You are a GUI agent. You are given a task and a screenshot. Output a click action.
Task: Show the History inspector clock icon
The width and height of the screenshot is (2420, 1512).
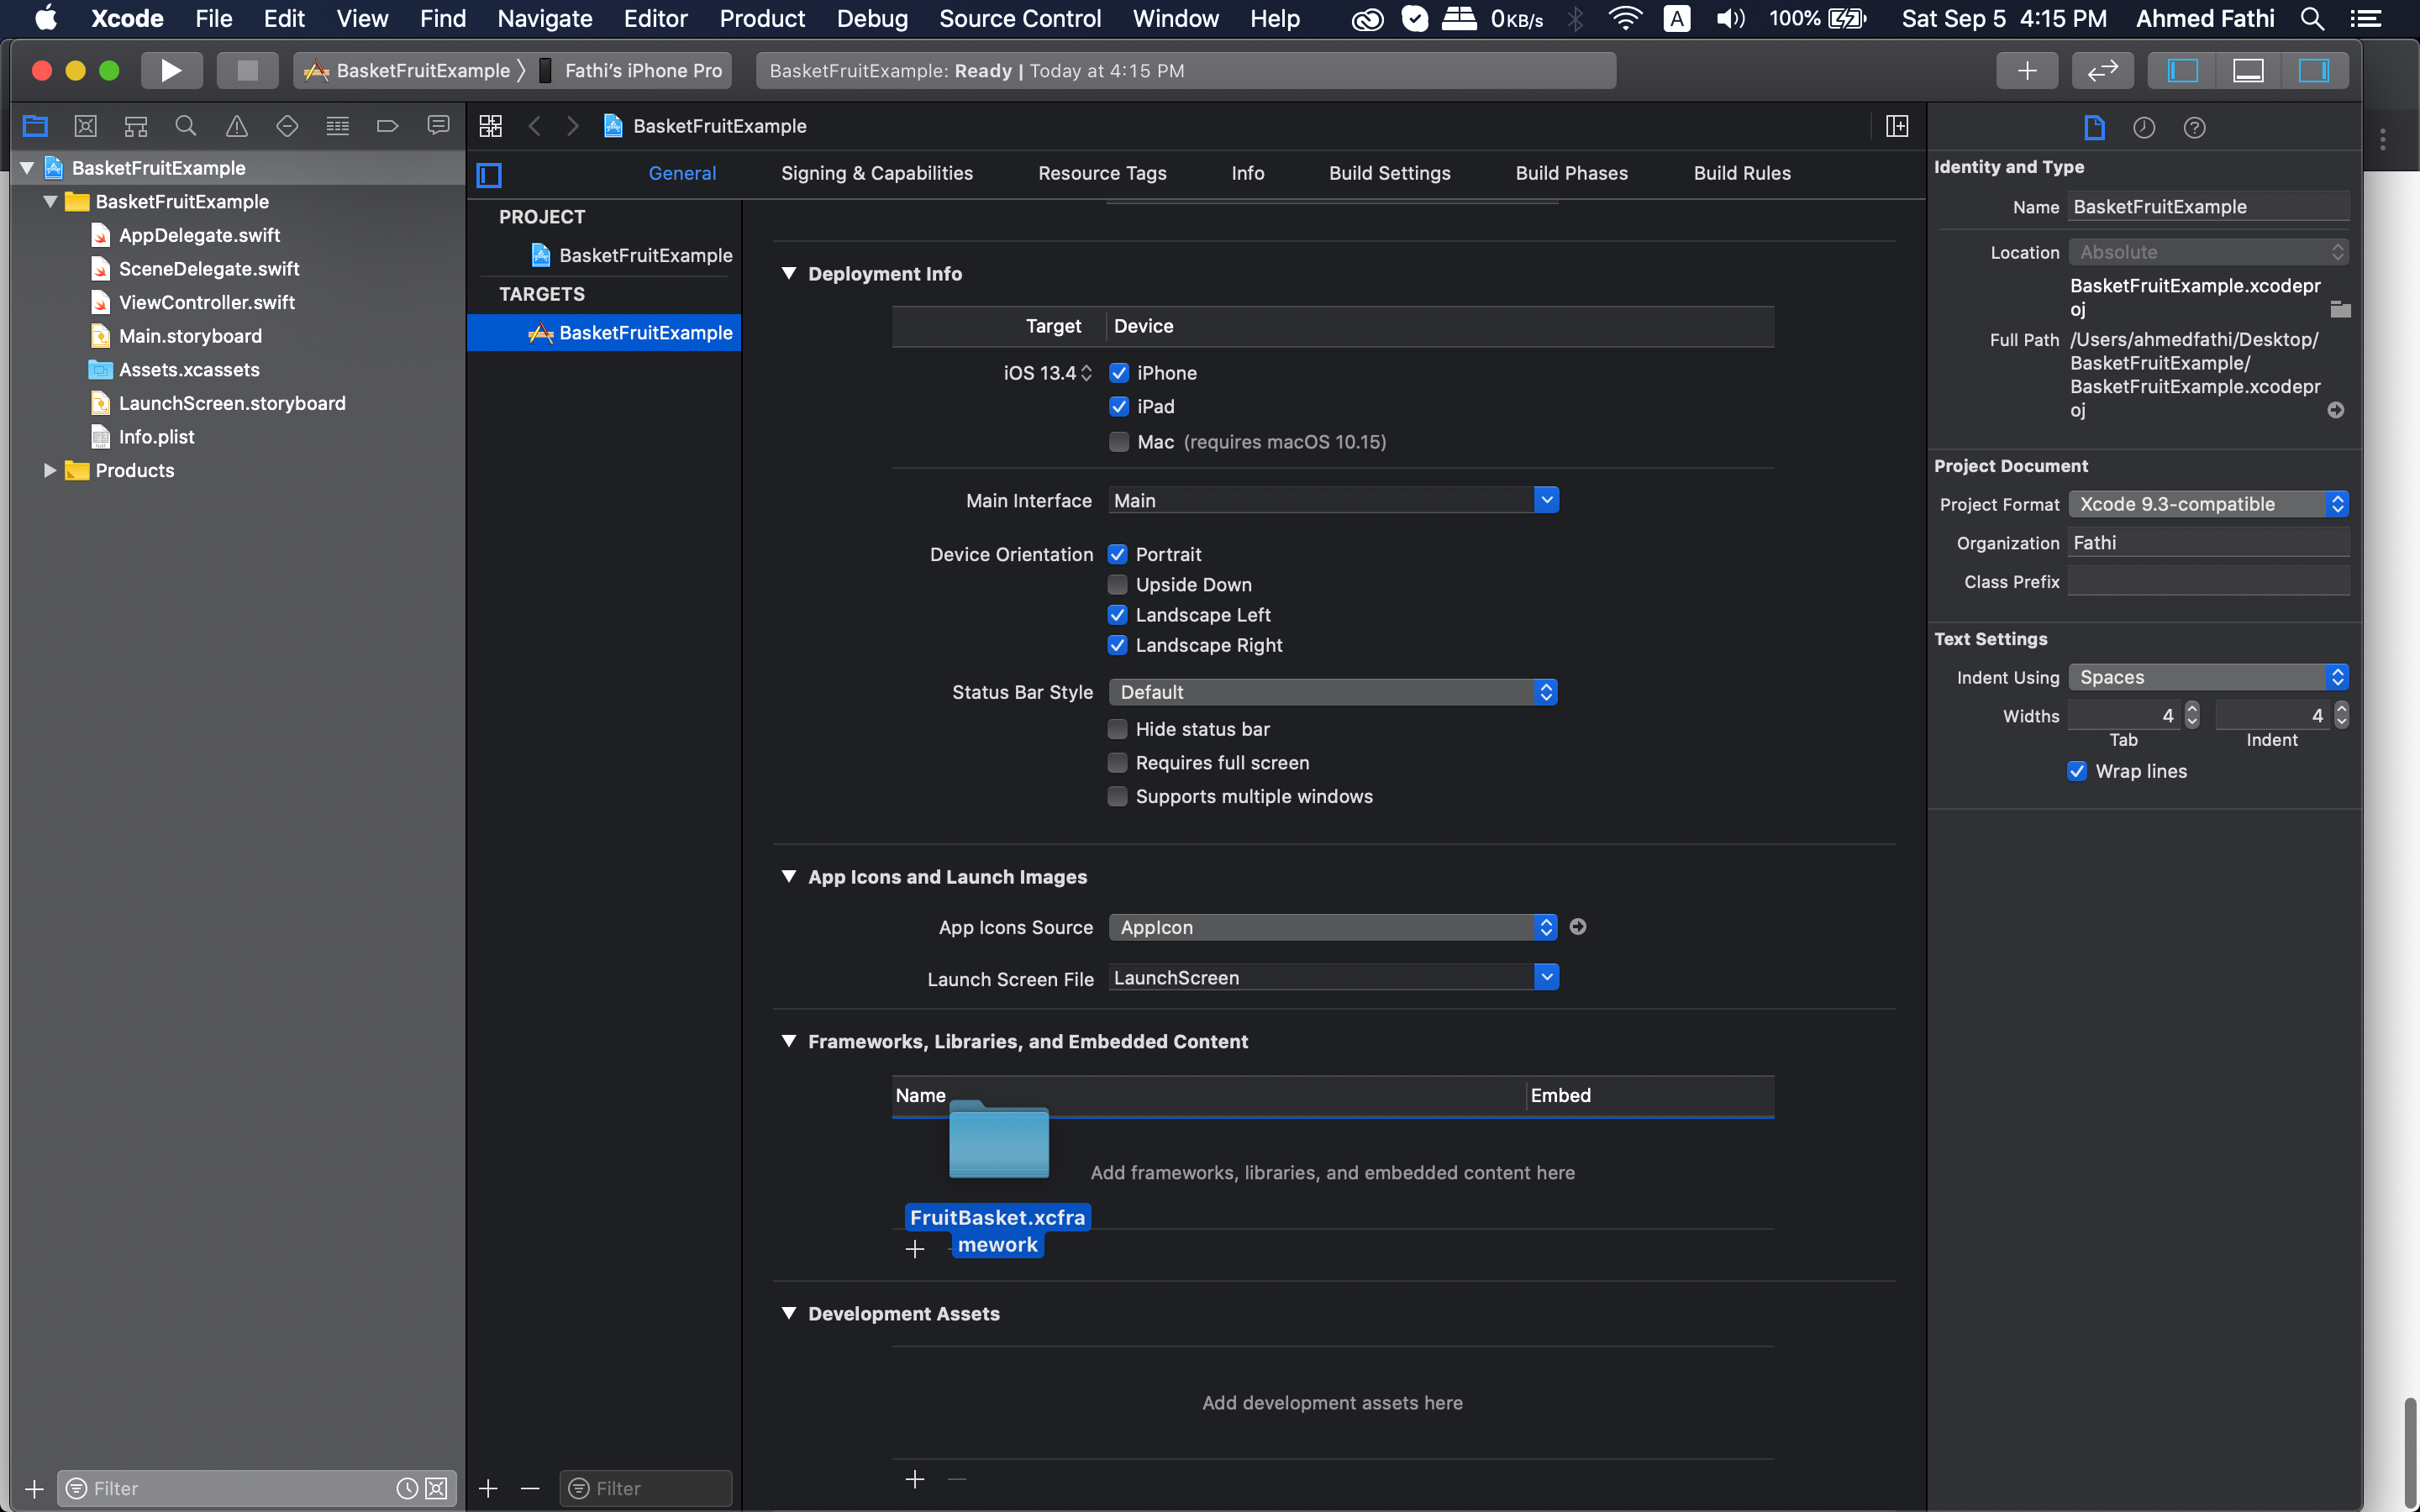click(2143, 127)
